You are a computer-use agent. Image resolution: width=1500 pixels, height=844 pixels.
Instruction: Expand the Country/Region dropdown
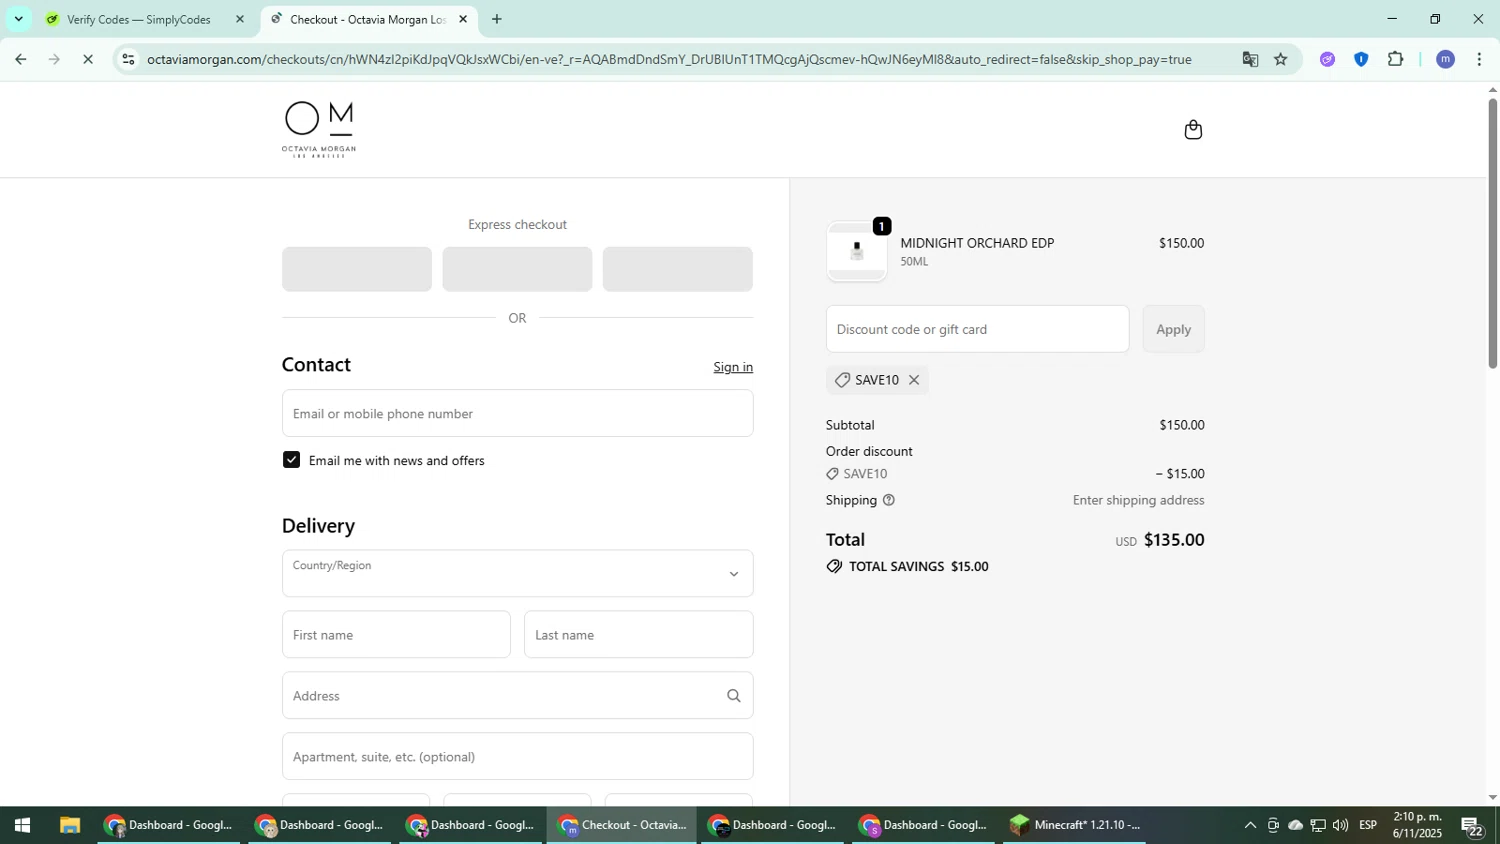pyautogui.click(x=517, y=573)
